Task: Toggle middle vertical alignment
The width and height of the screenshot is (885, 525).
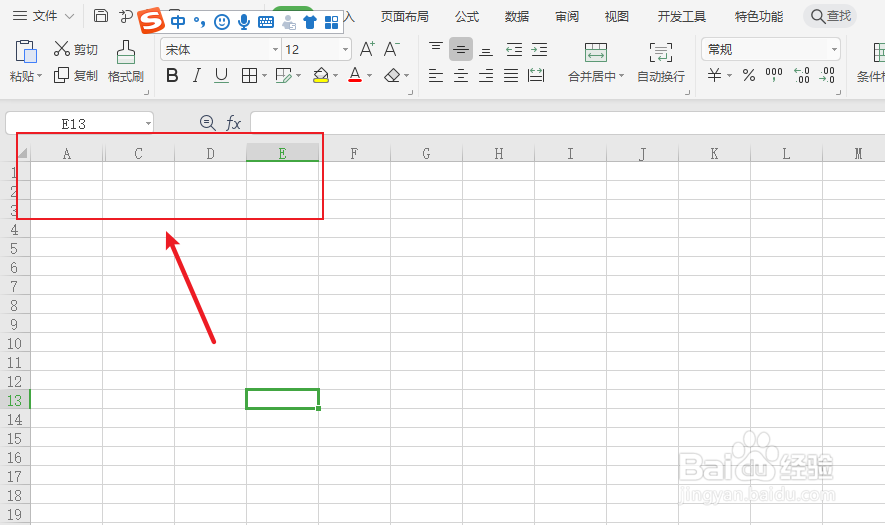Action: 461,50
